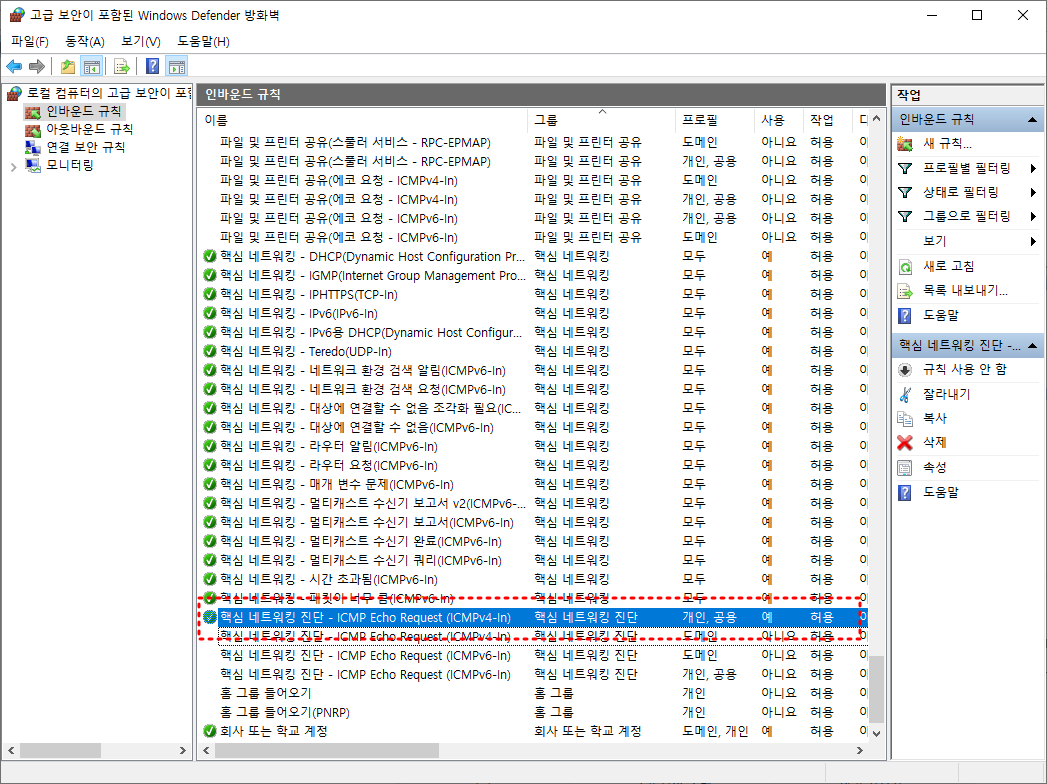The width and height of the screenshot is (1047, 784).
Task: Click the 복사 copy icon
Action: [x=905, y=419]
